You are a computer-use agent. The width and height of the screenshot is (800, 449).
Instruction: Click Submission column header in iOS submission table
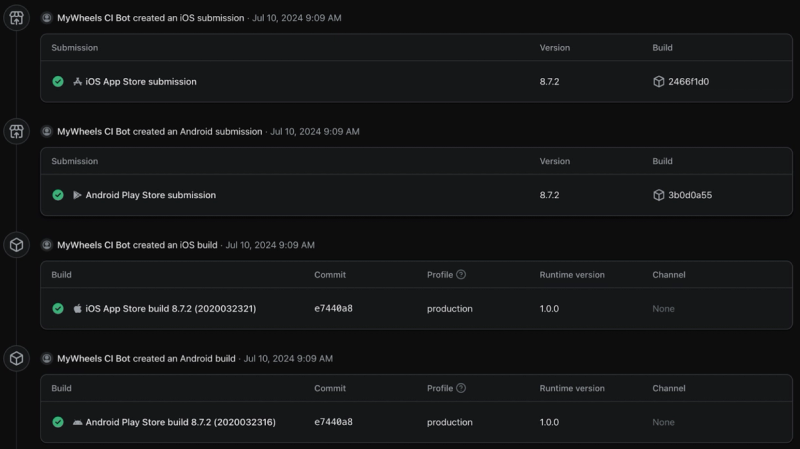(x=74, y=47)
